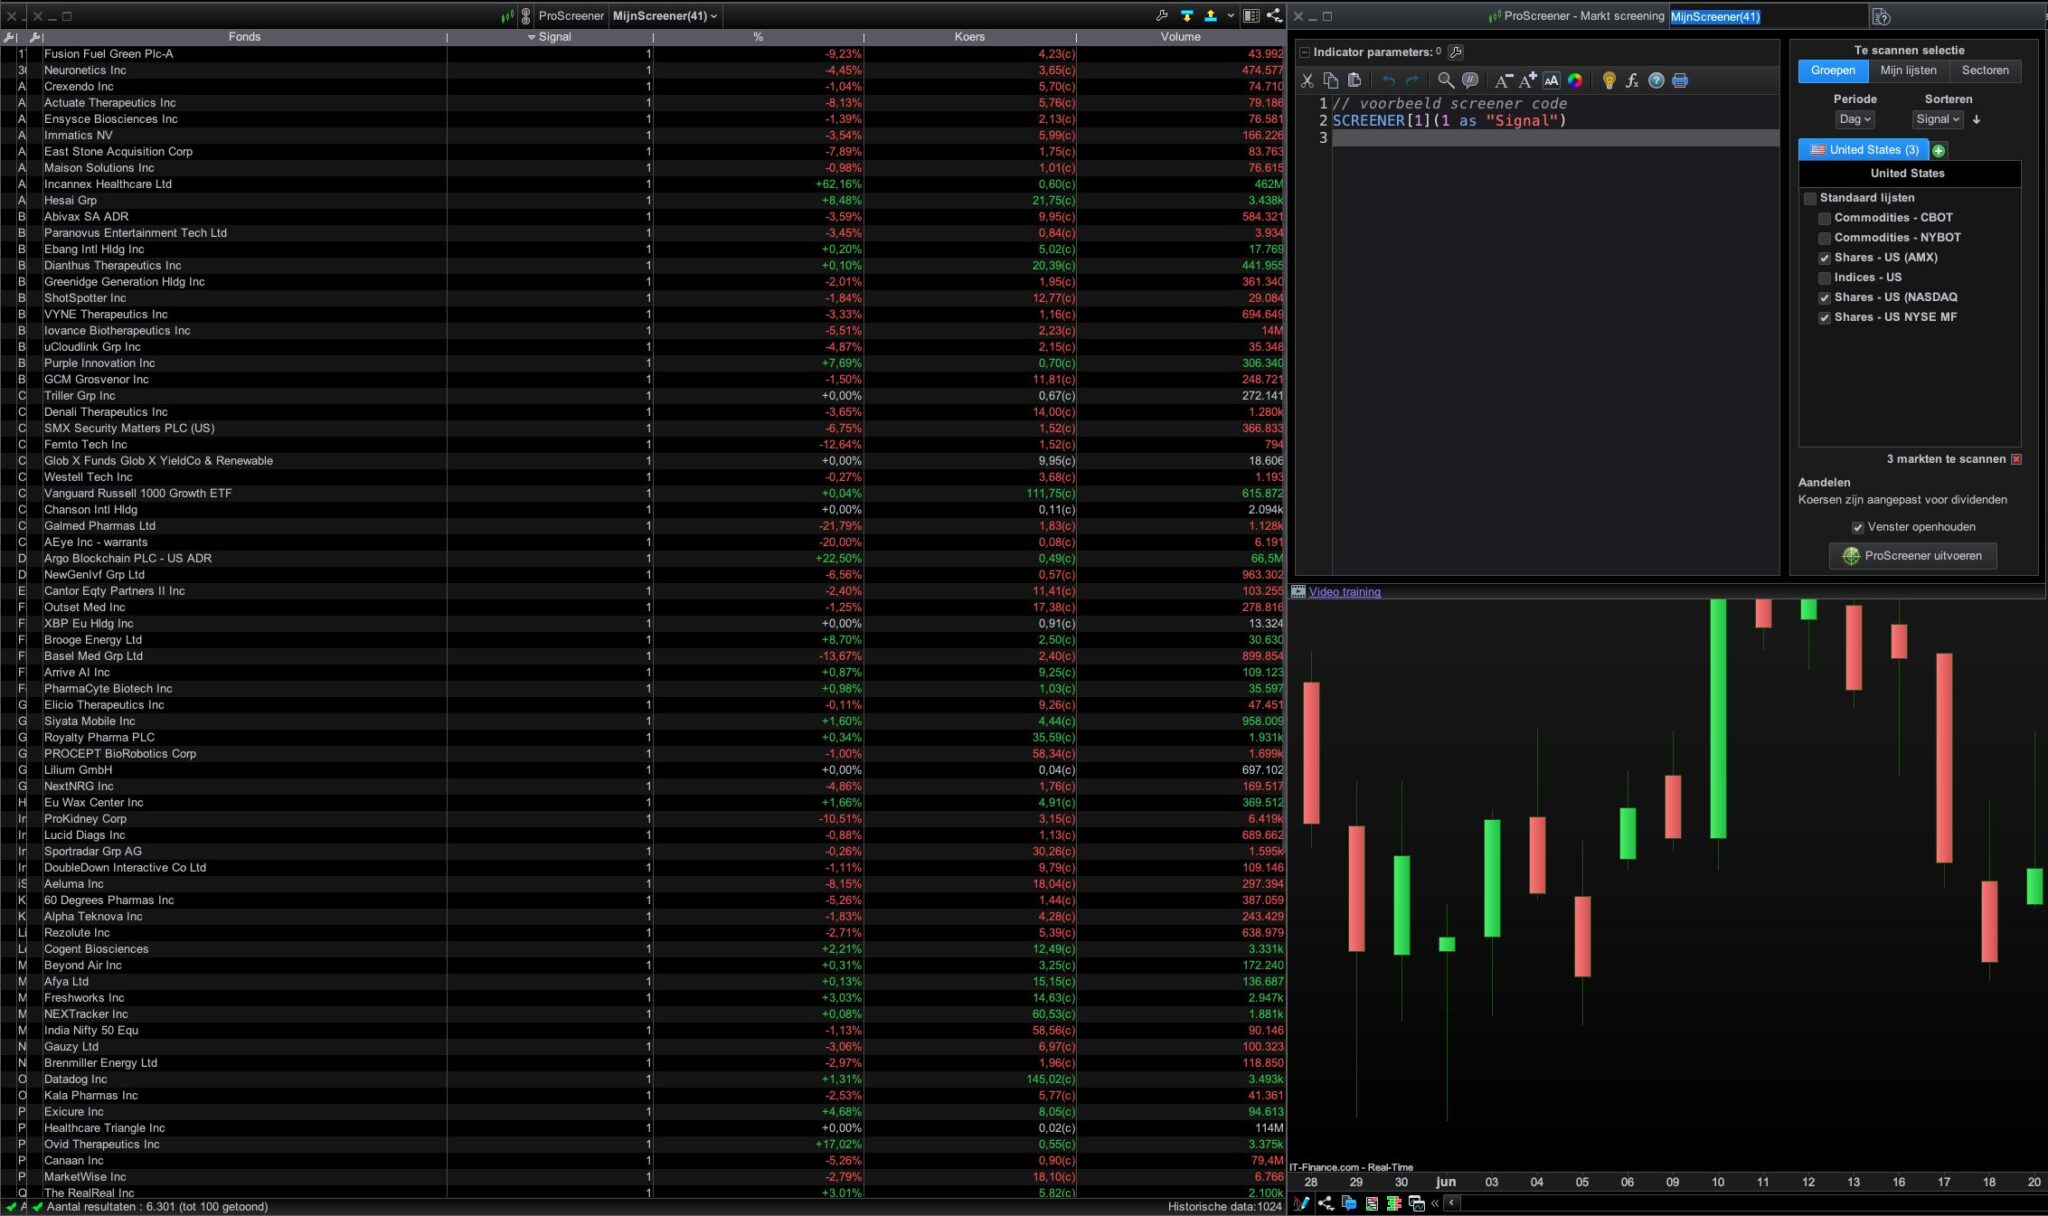2048x1216 pixels.
Task: Switch to the Sectoren tab
Action: [1985, 71]
